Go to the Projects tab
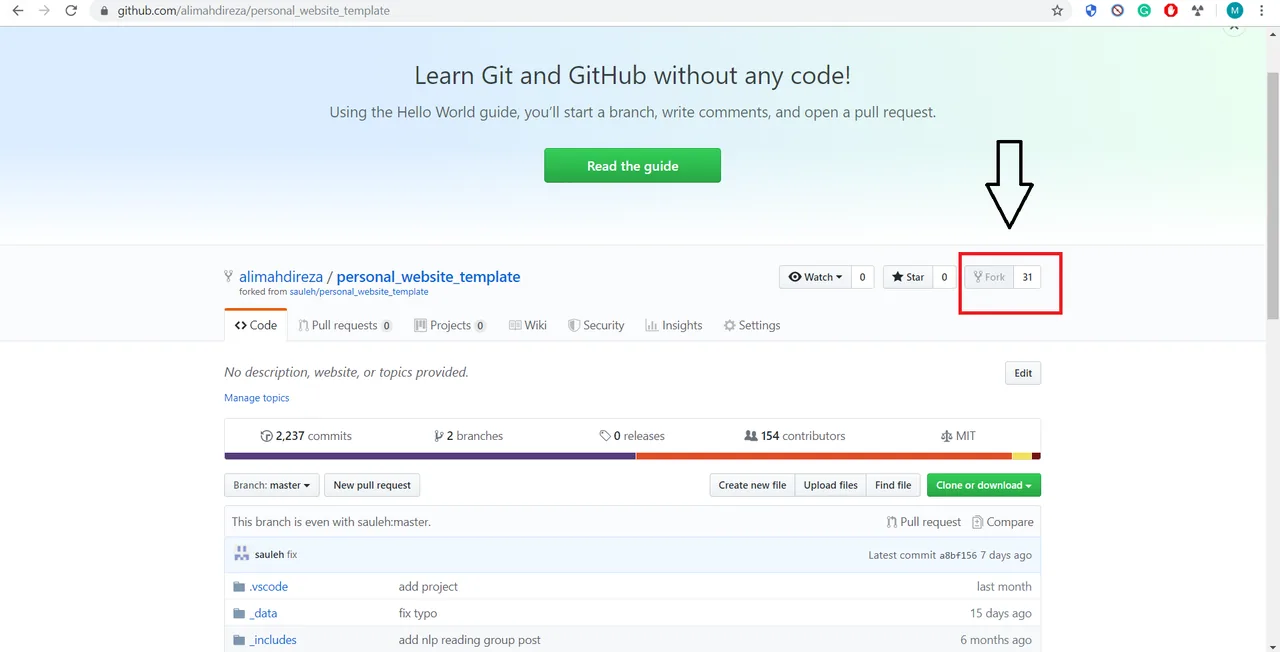Screen dimensions: 1280x652 (450, 325)
